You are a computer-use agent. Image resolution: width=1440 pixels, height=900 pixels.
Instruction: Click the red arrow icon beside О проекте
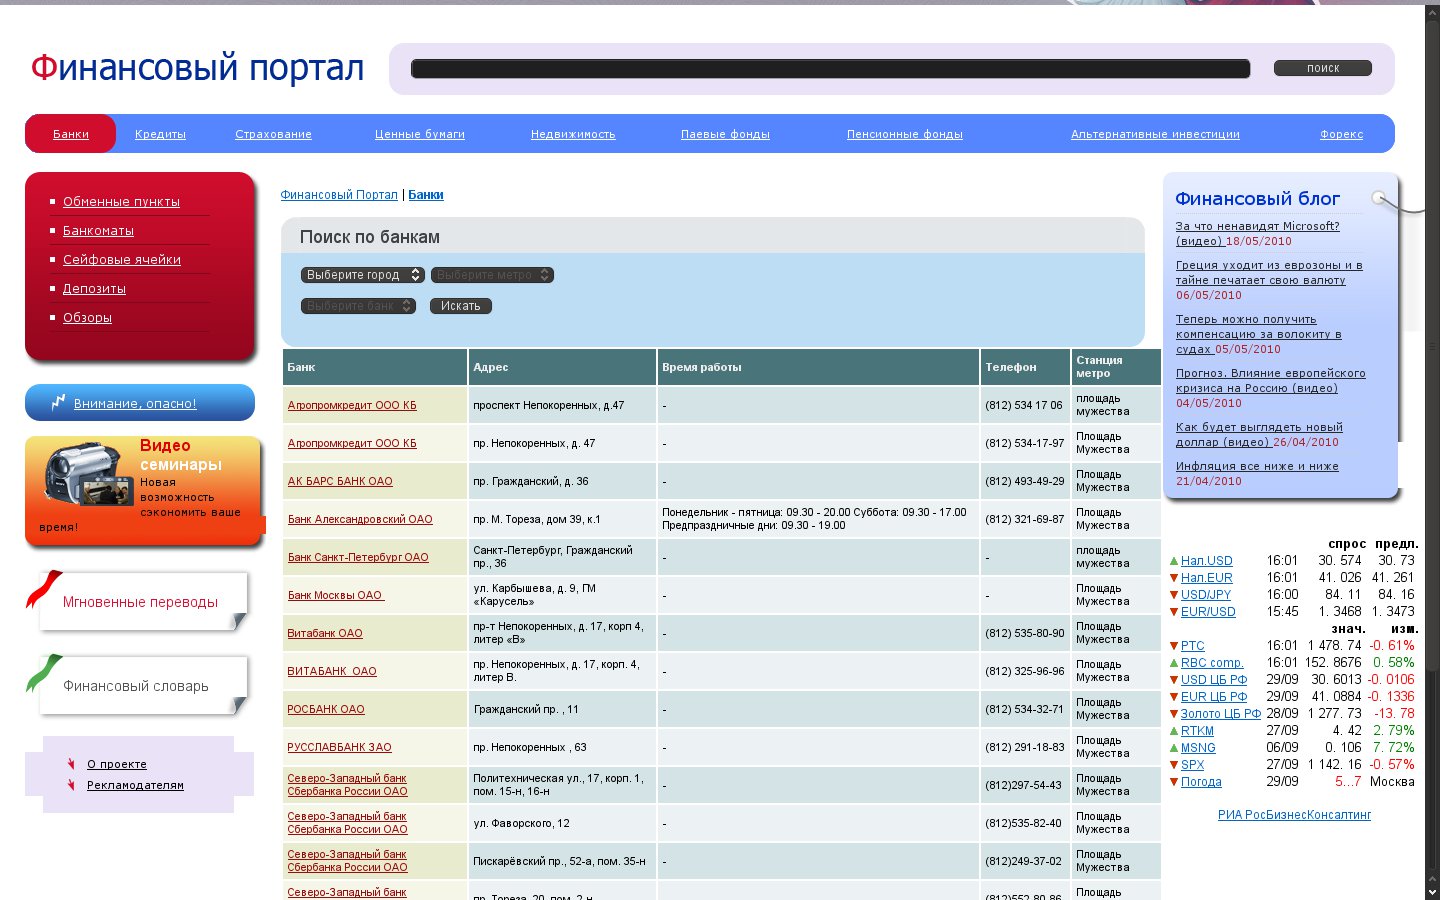[x=71, y=764]
